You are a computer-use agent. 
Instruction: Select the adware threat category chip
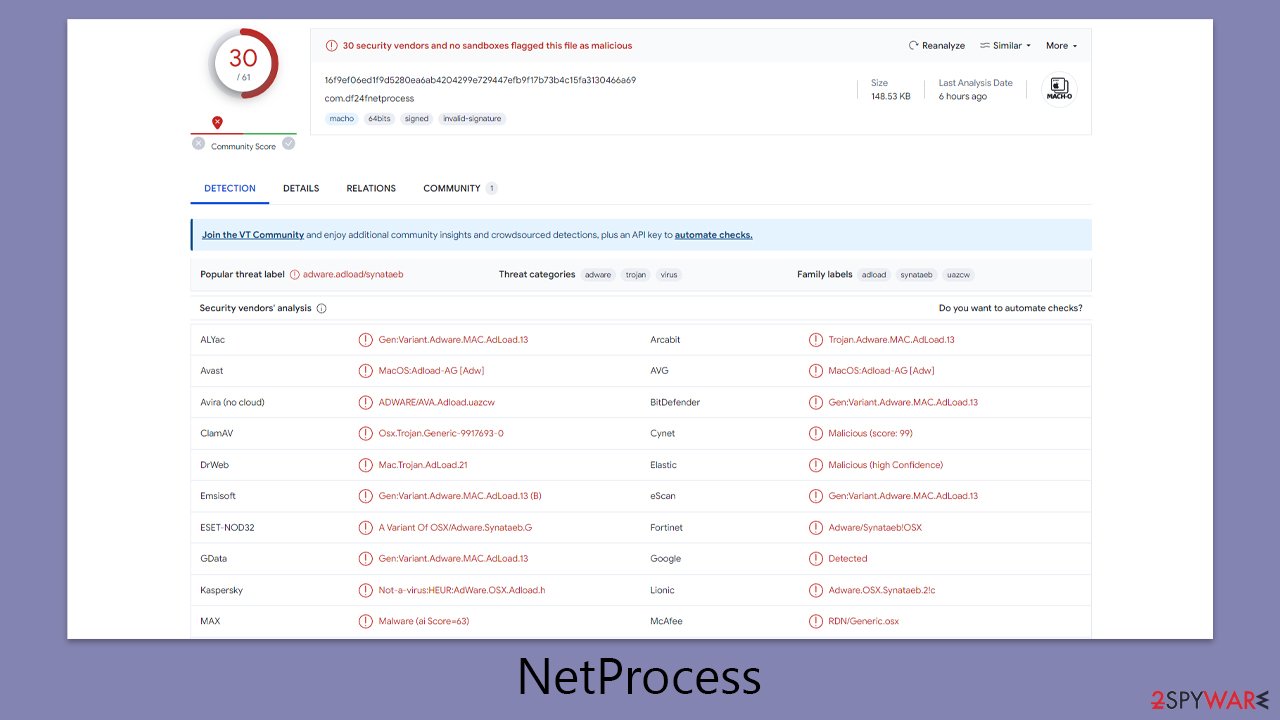point(597,274)
